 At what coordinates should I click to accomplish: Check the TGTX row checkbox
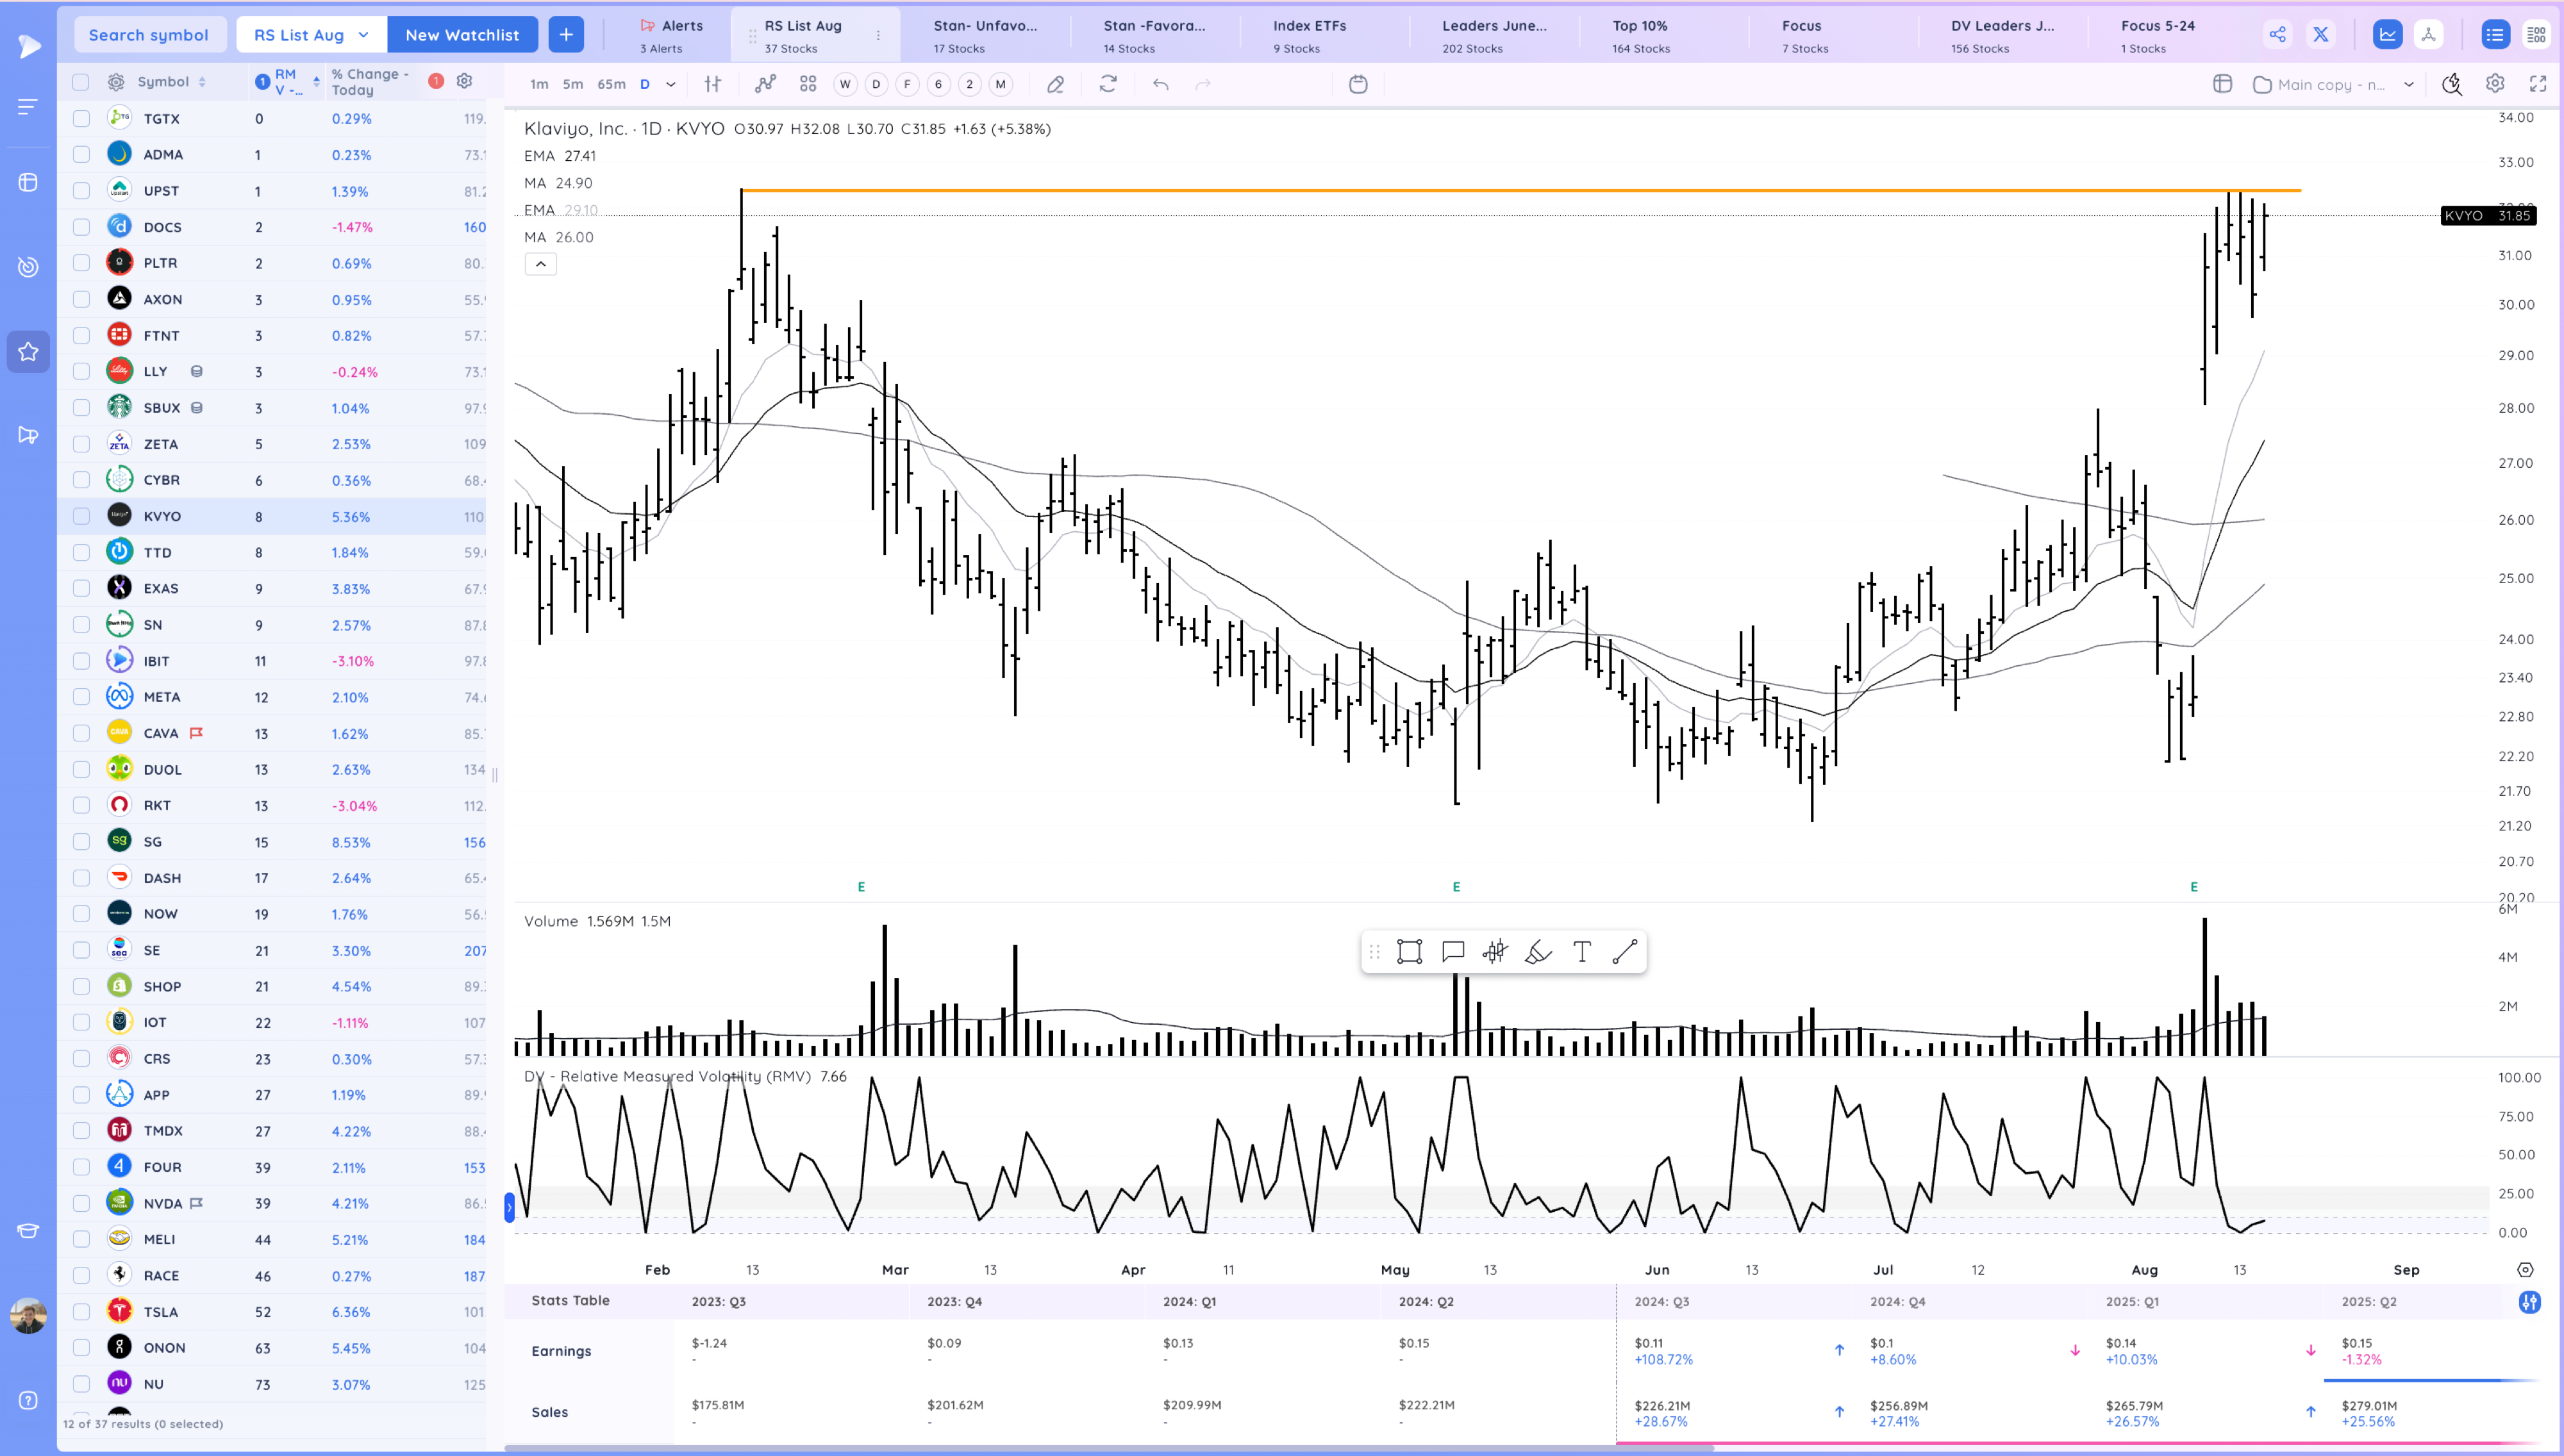81,118
